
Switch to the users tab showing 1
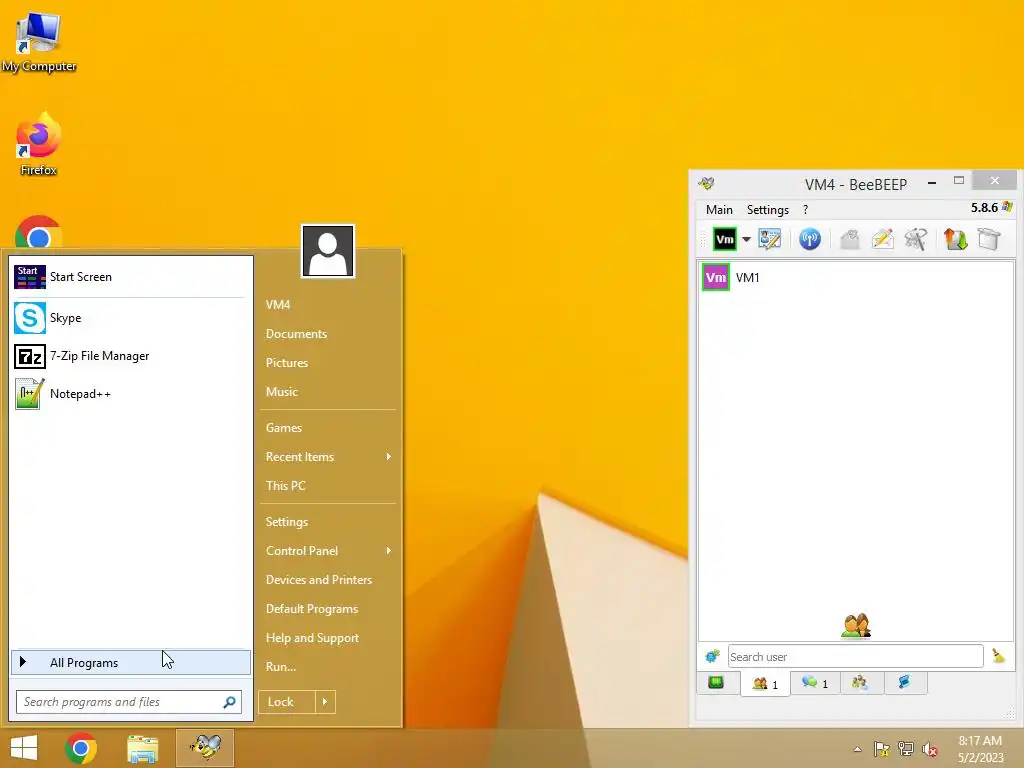pyautogui.click(x=765, y=684)
